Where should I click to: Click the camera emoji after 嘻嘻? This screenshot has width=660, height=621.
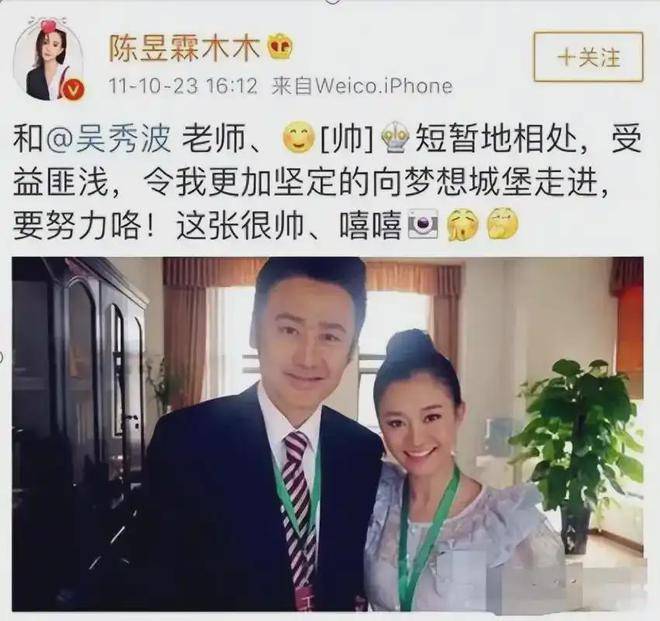423,226
